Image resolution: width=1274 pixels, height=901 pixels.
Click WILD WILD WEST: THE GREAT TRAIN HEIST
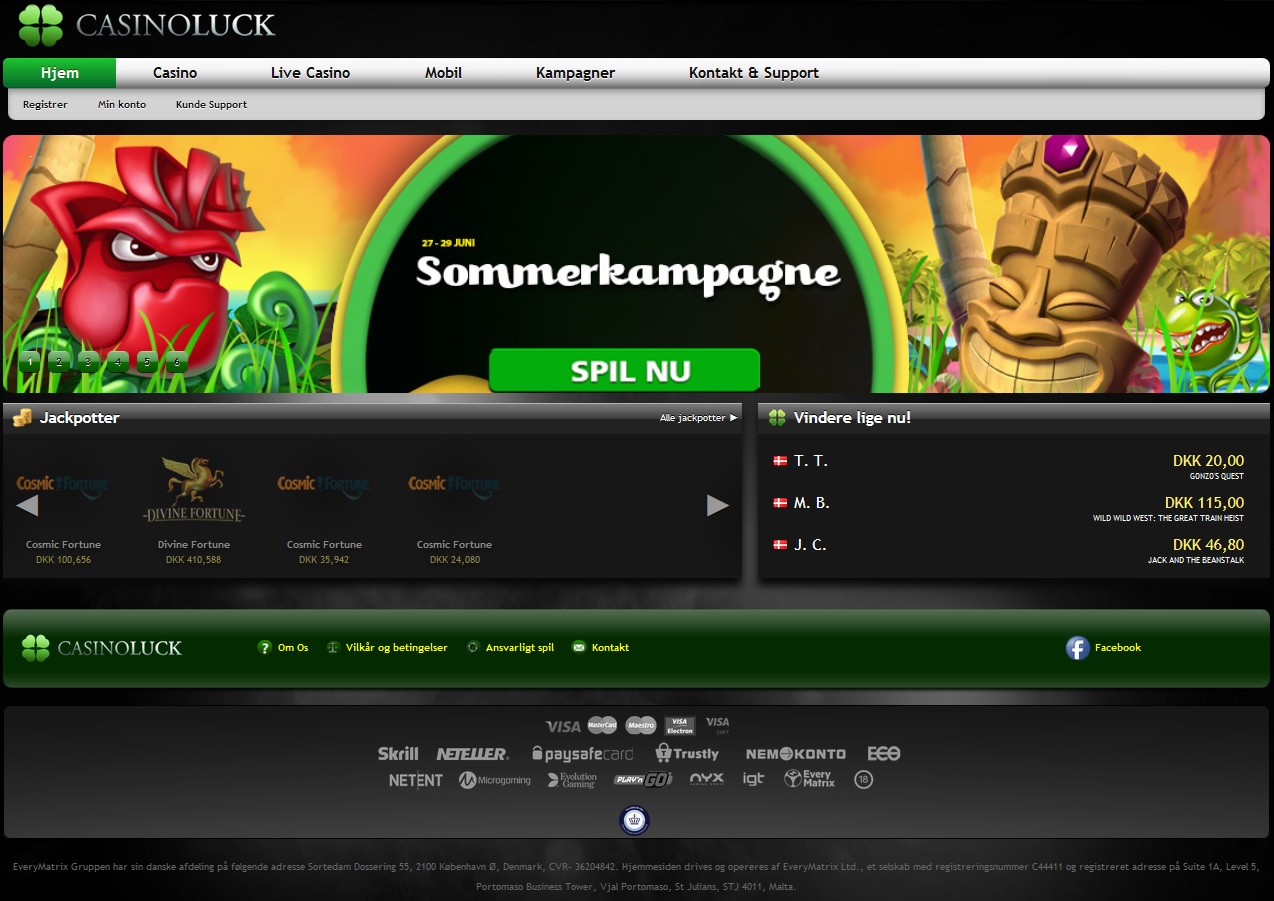click(1169, 519)
